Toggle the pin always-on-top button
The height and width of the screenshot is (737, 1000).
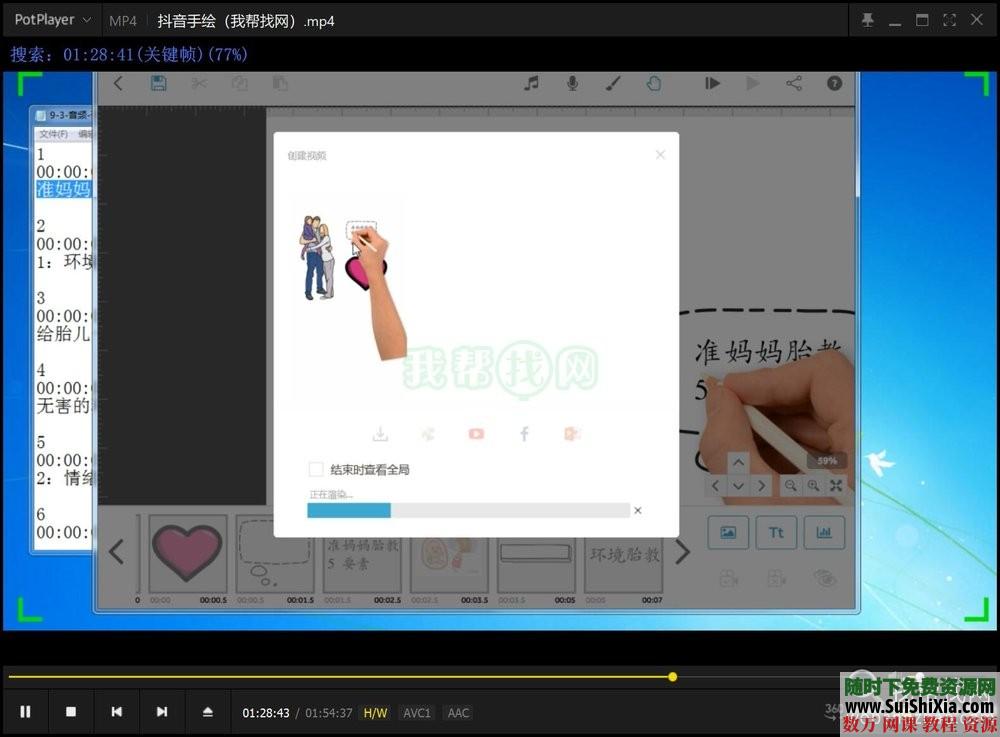tap(867, 18)
